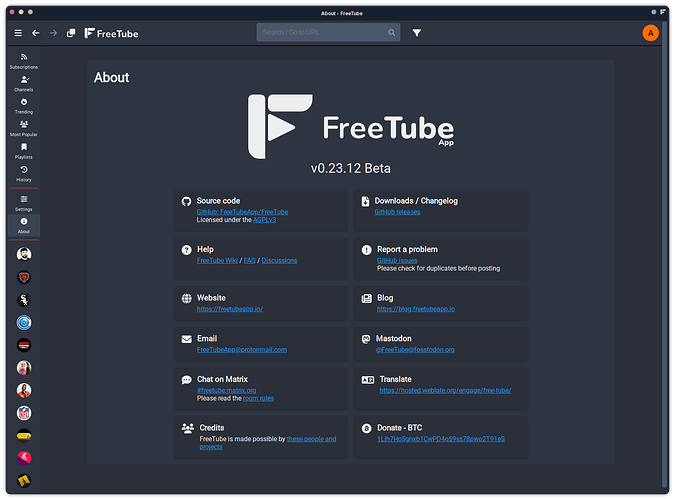Image resolution: width=675 pixels, height=499 pixels.
Task: Open the orange profile avatar
Action: pos(651,33)
